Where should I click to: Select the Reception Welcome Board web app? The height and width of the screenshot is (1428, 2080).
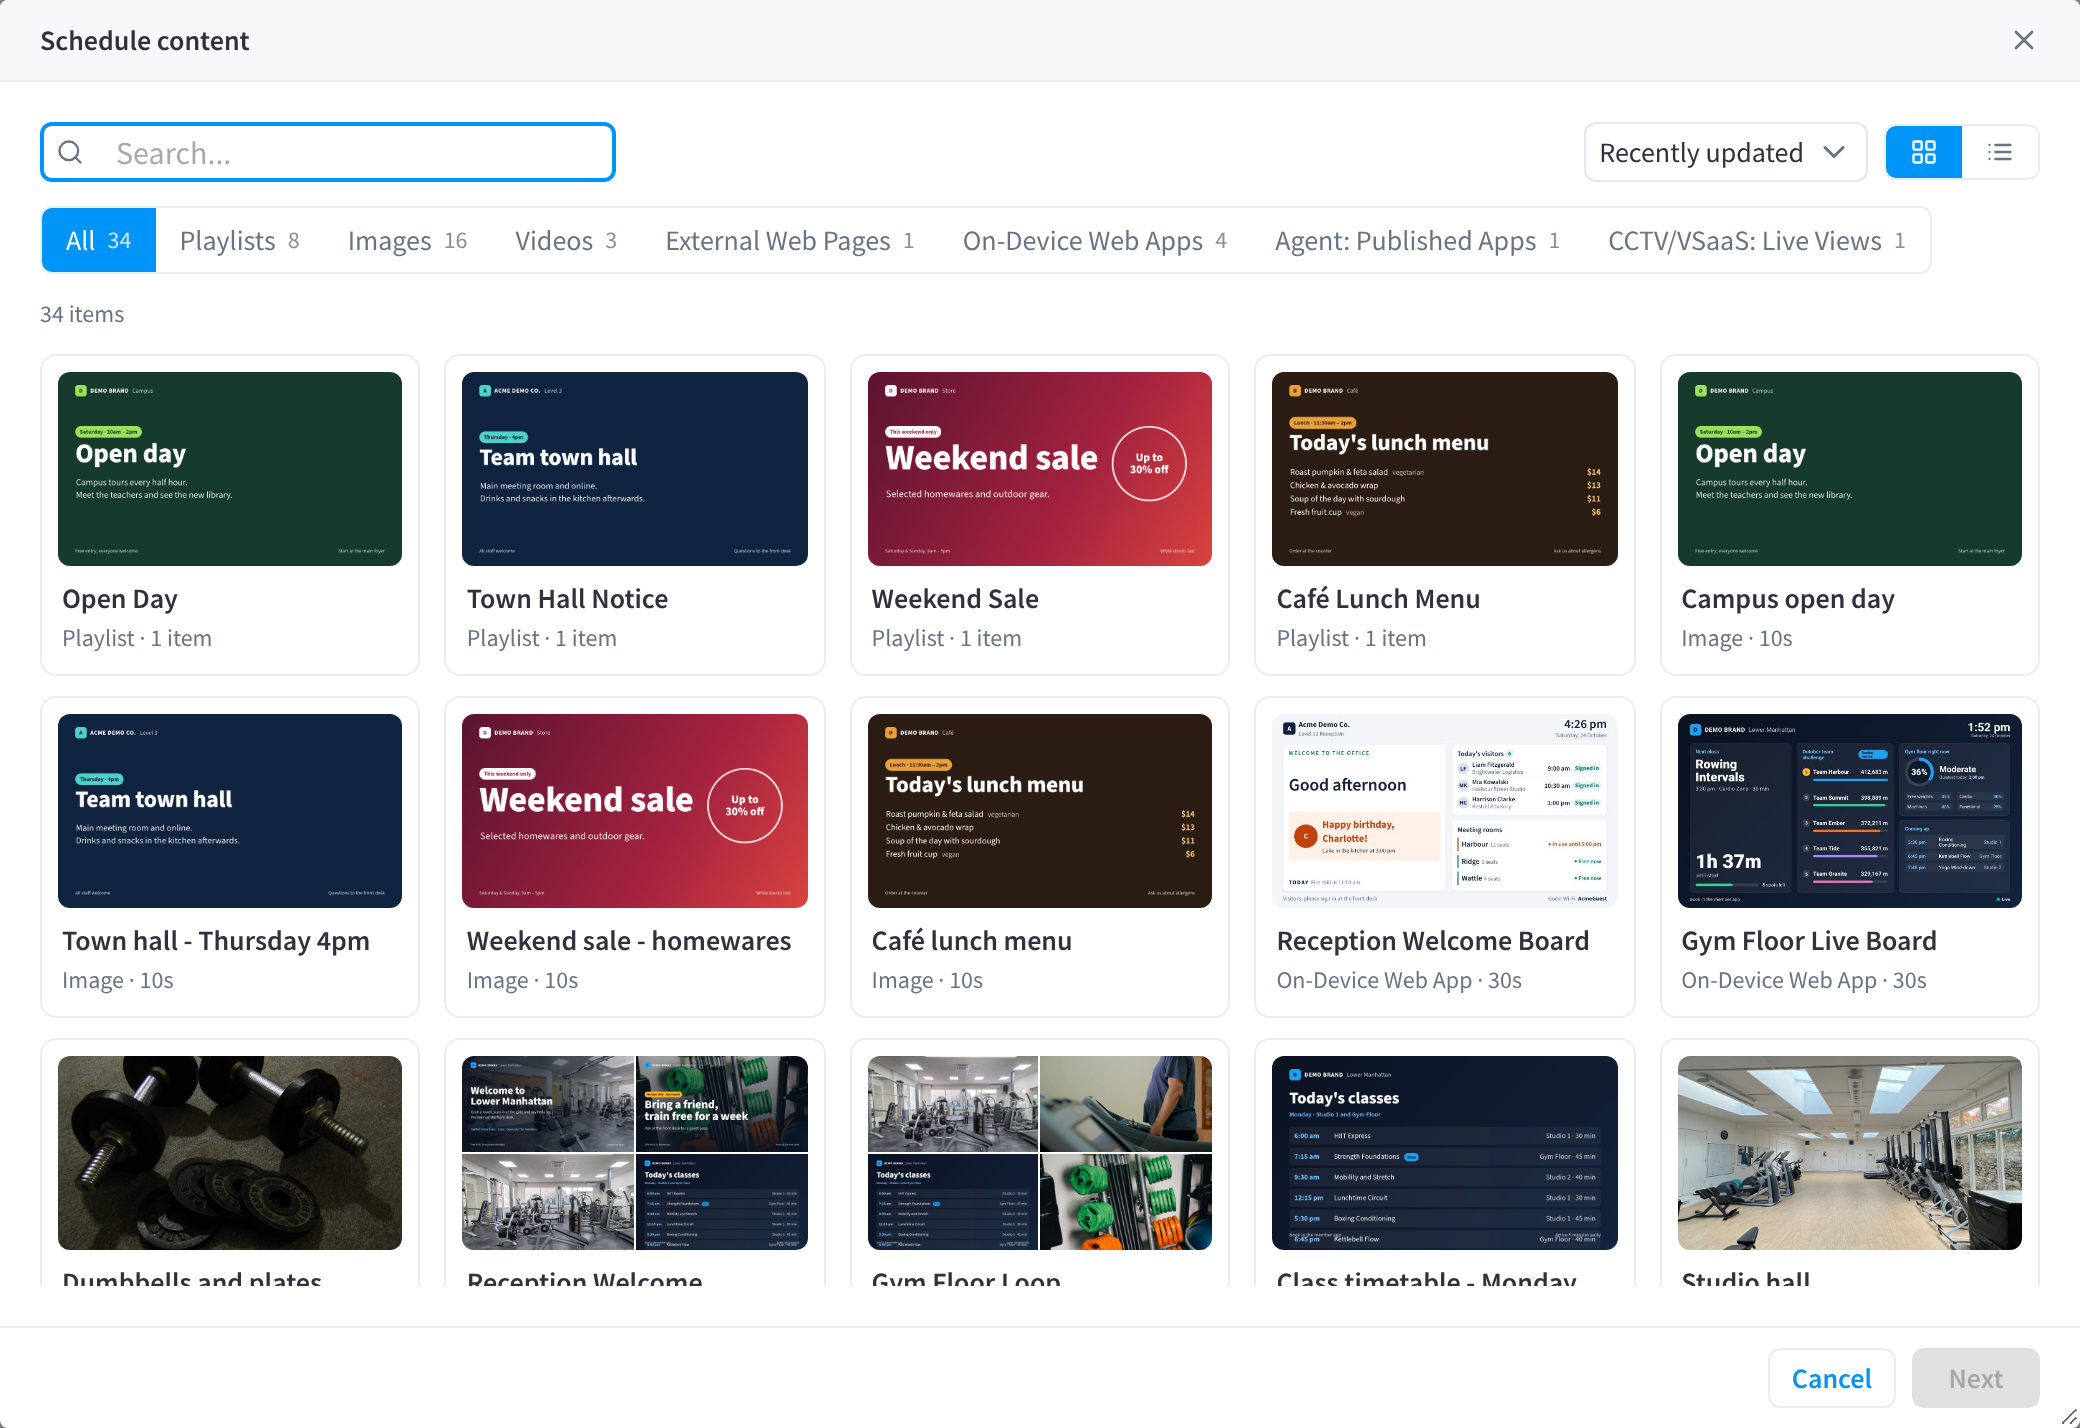click(1444, 856)
